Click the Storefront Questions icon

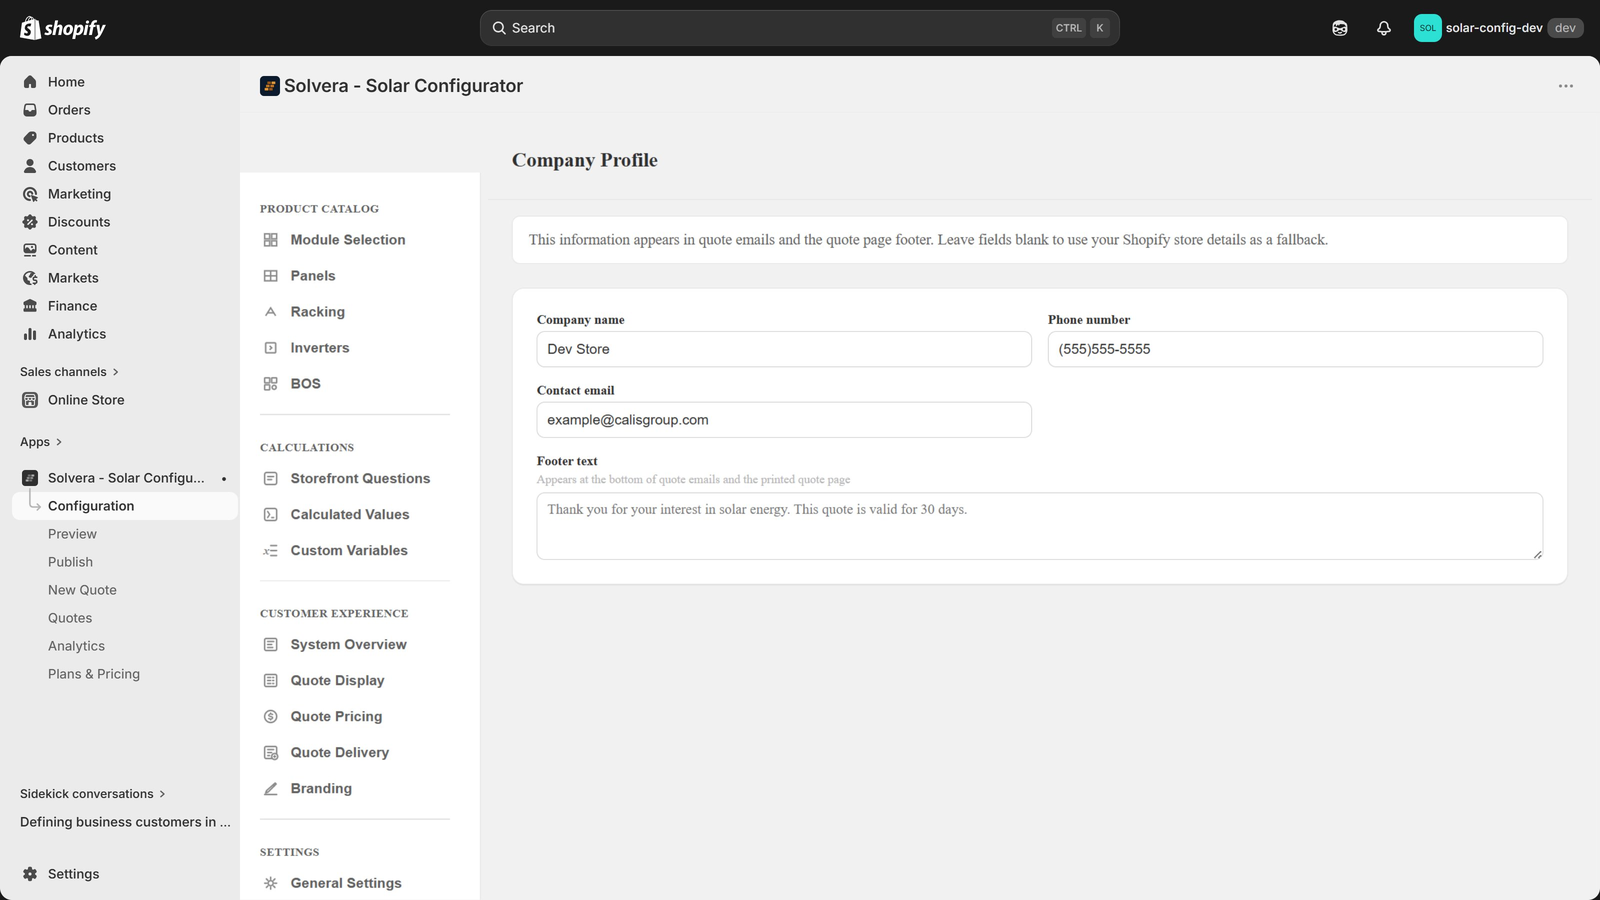[x=270, y=479]
